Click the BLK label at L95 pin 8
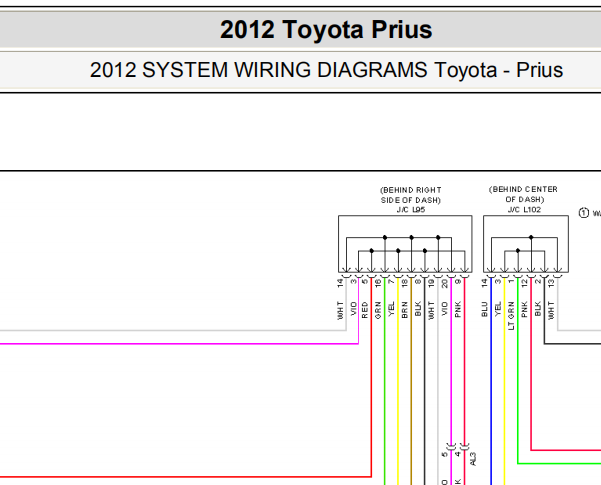Image resolution: width=601 pixels, height=485 pixels. tap(418, 309)
